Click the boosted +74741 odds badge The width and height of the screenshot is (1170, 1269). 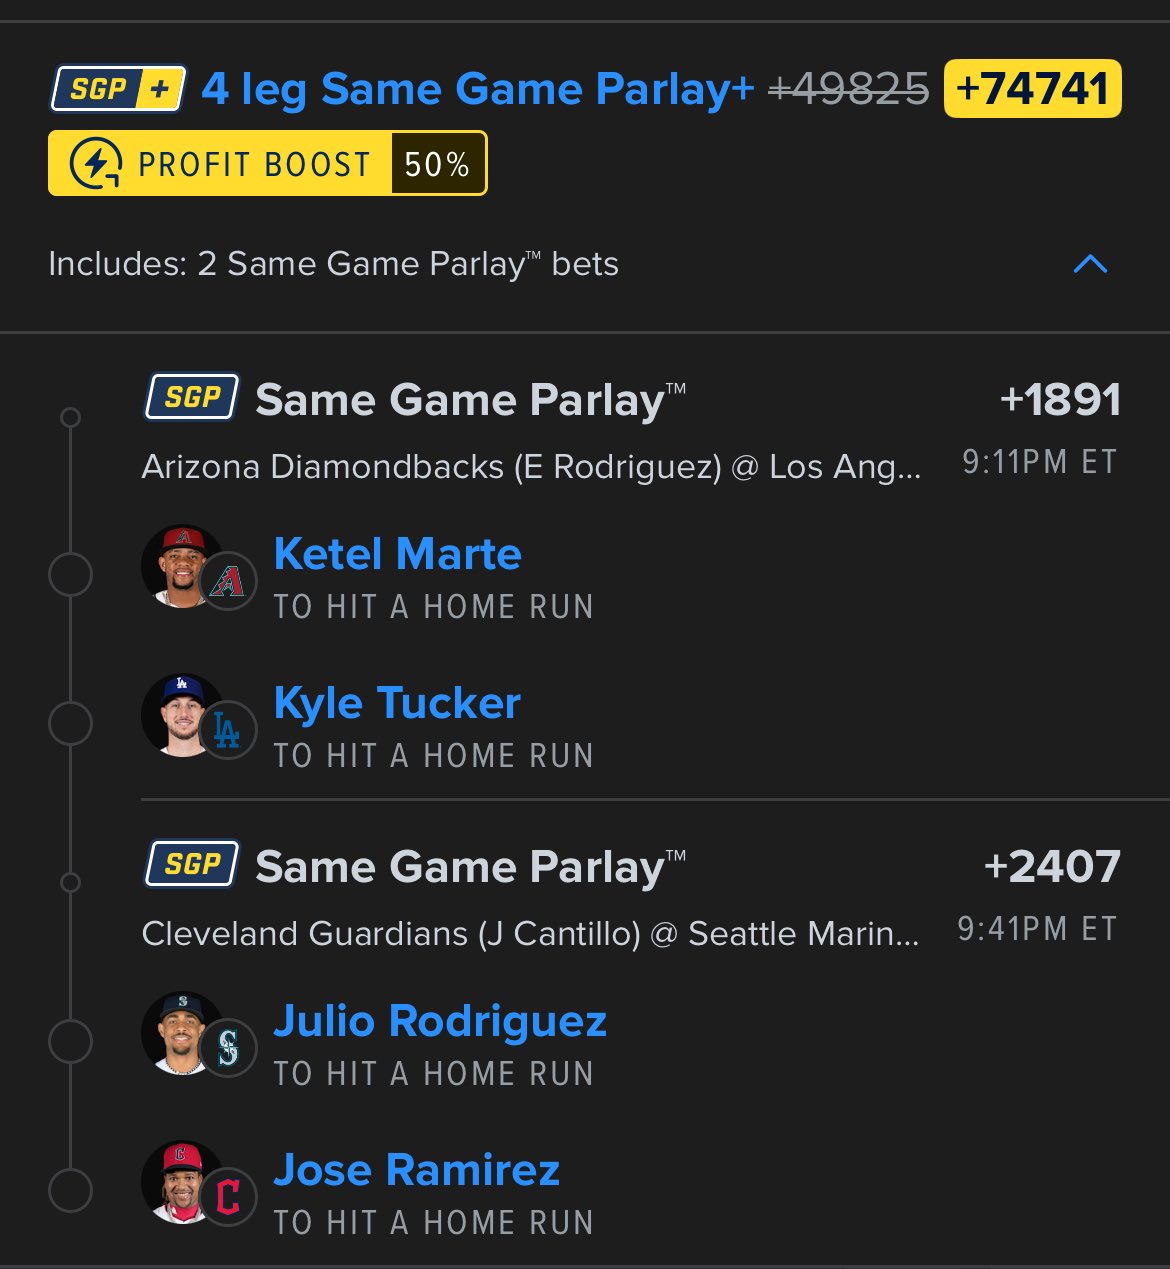(x=1032, y=89)
